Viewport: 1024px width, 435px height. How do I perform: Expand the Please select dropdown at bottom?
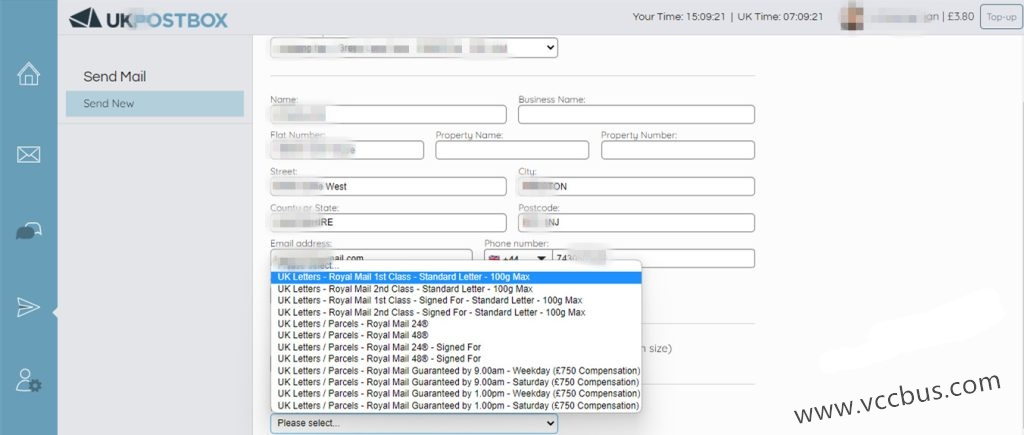pyautogui.click(x=413, y=423)
